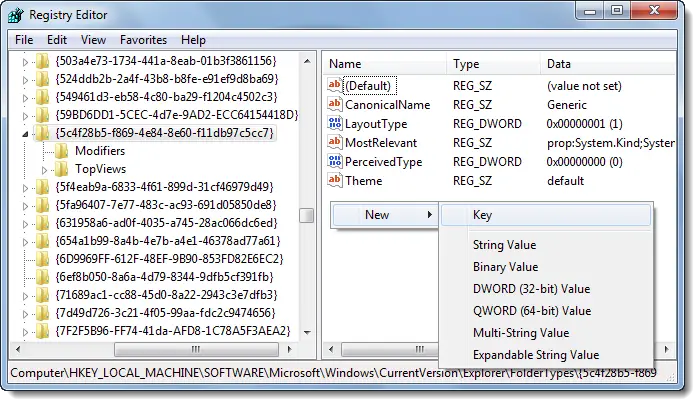Select the '0x00000001 (1)' data cell
This screenshot has width=700, height=406.
coord(584,124)
